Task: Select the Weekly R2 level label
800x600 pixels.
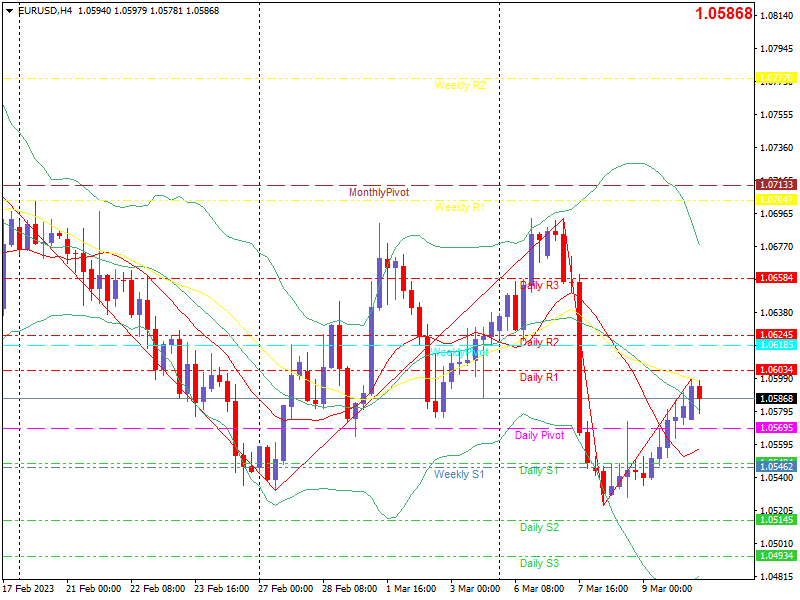Action: [460, 85]
